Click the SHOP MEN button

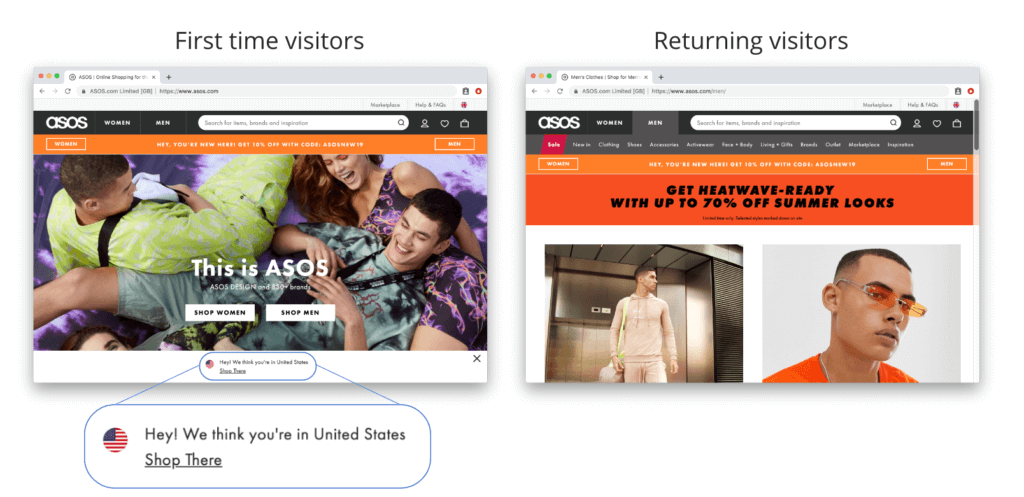pos(300,312)
